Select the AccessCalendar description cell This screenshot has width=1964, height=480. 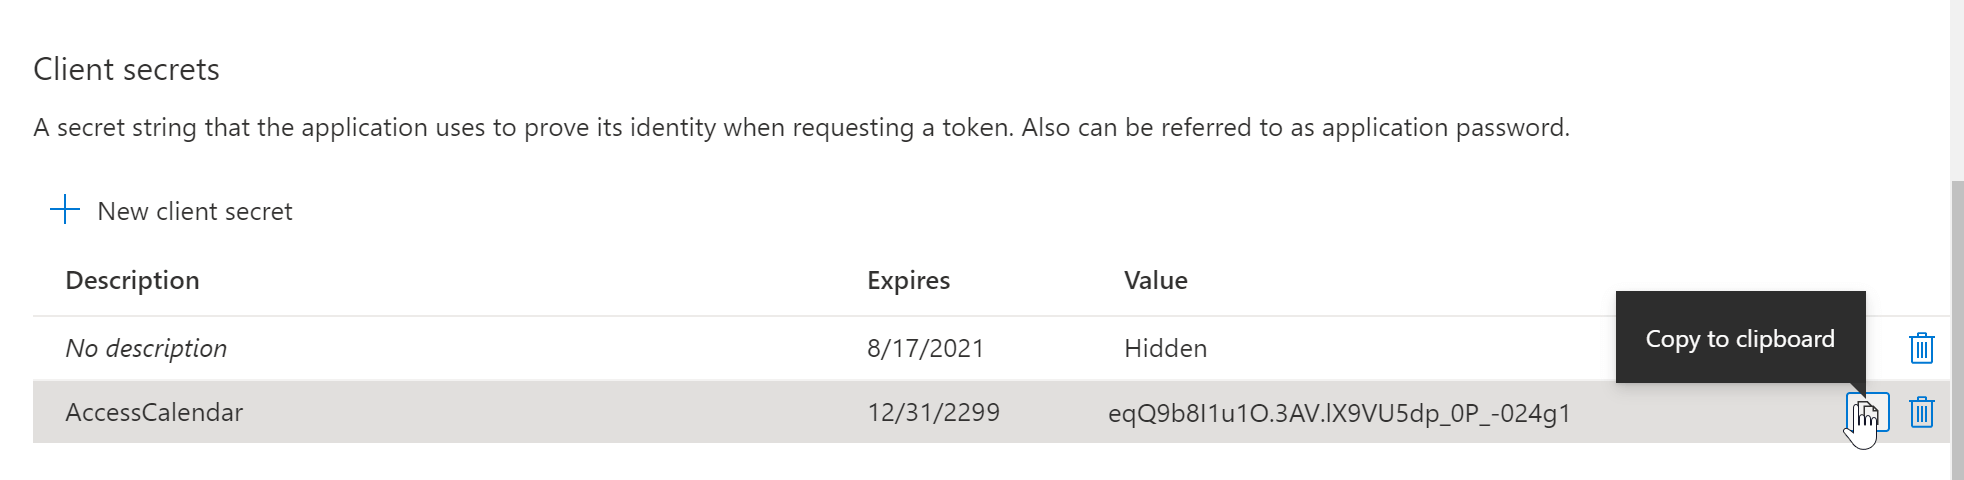click(154, 413)
